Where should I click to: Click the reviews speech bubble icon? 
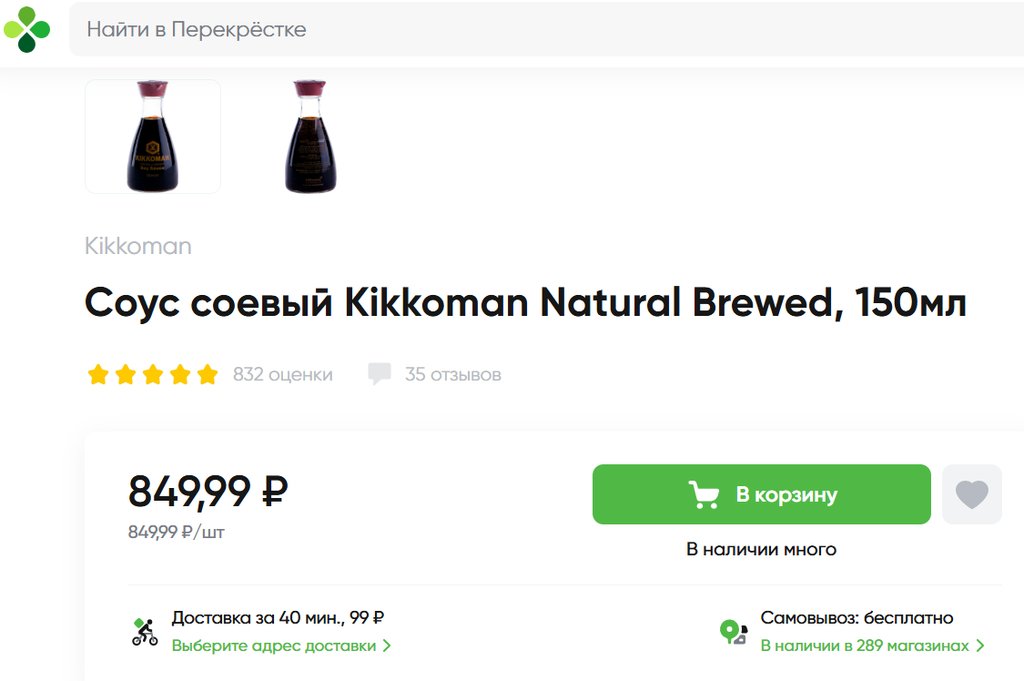coord(379,375)
